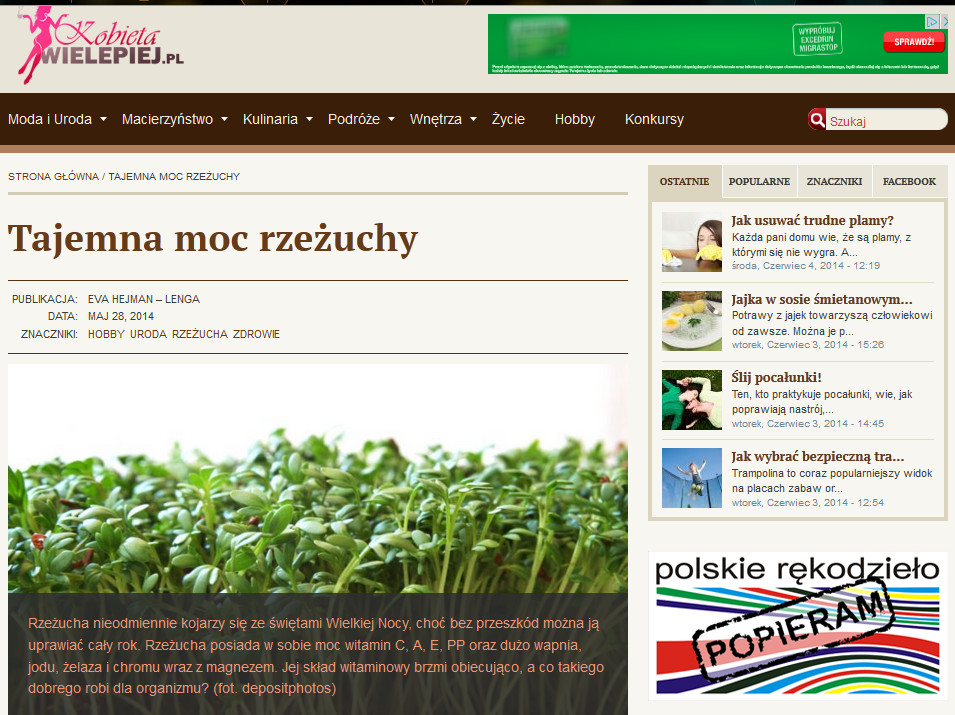Viewport: 955px width, 715px height.
Task: Switch to the Popularne tab
Action: (759, 182)
